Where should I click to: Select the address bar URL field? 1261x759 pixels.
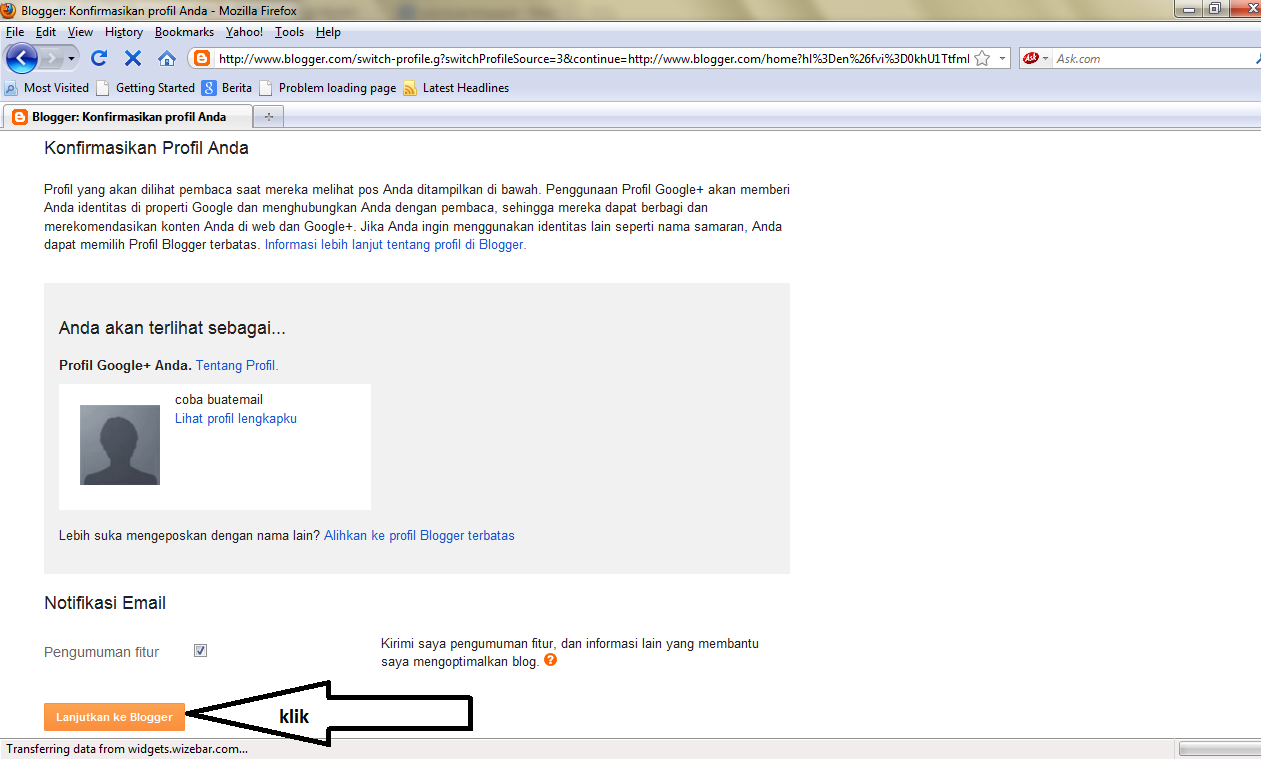[x=593, y=58]
